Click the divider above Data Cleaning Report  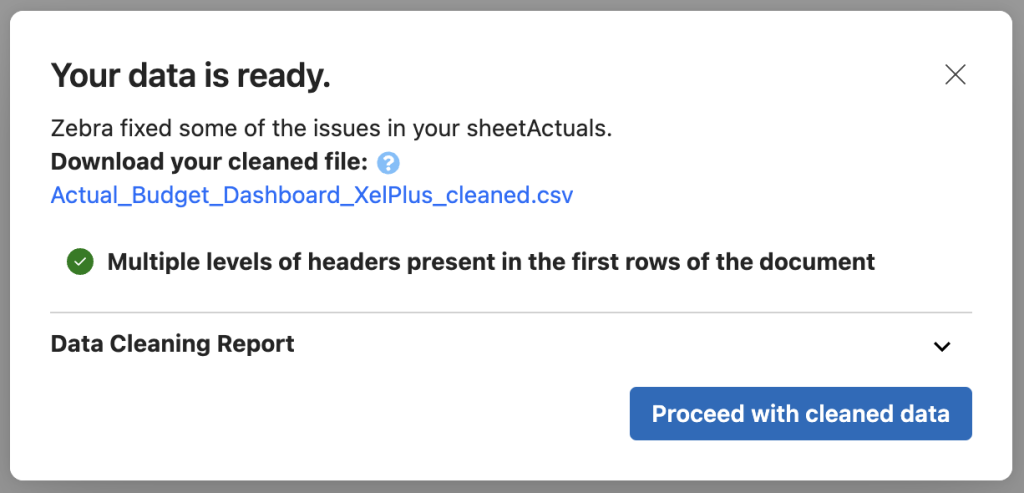(511, 312)
